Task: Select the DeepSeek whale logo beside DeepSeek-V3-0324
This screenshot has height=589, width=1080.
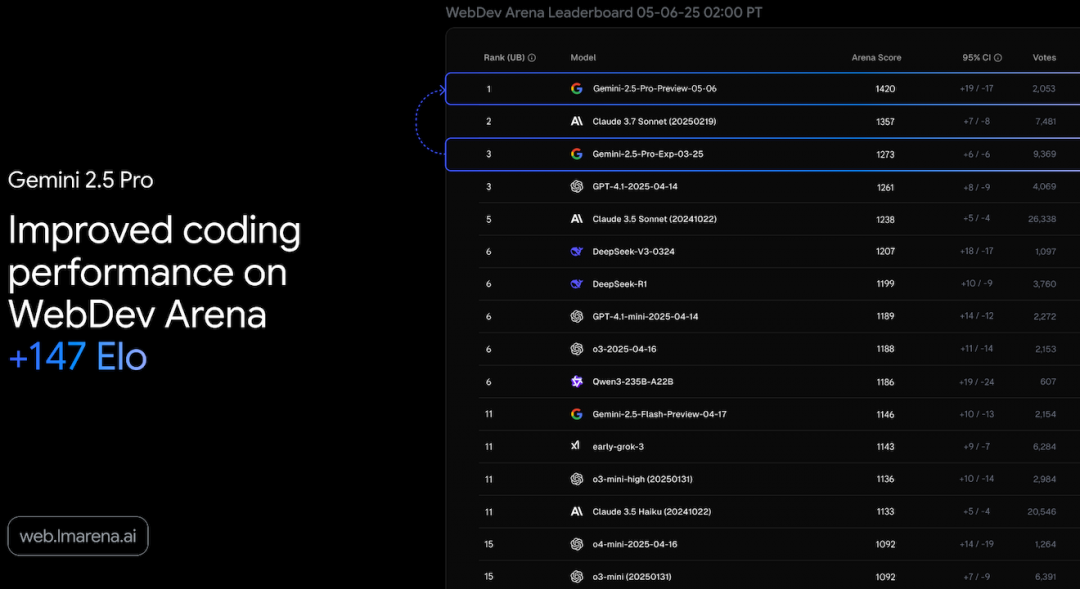Action: tap(577, 251)
